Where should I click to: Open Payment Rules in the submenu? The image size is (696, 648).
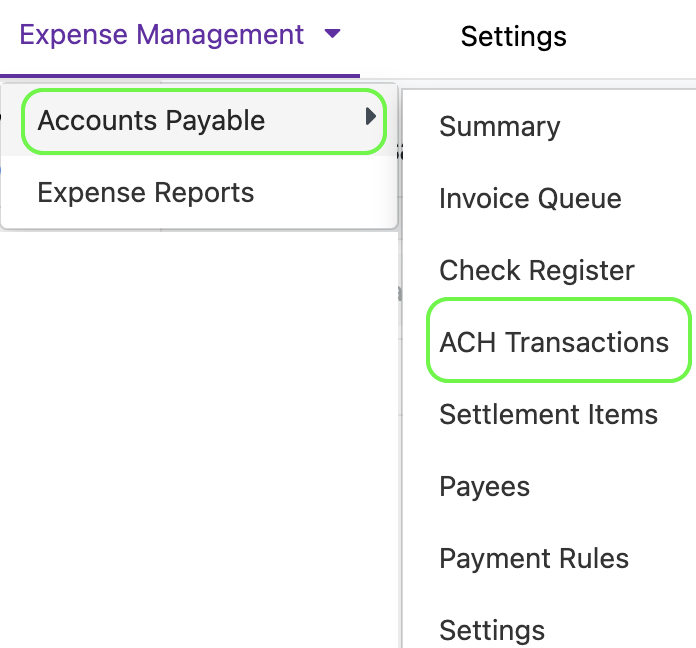[534, 559]
